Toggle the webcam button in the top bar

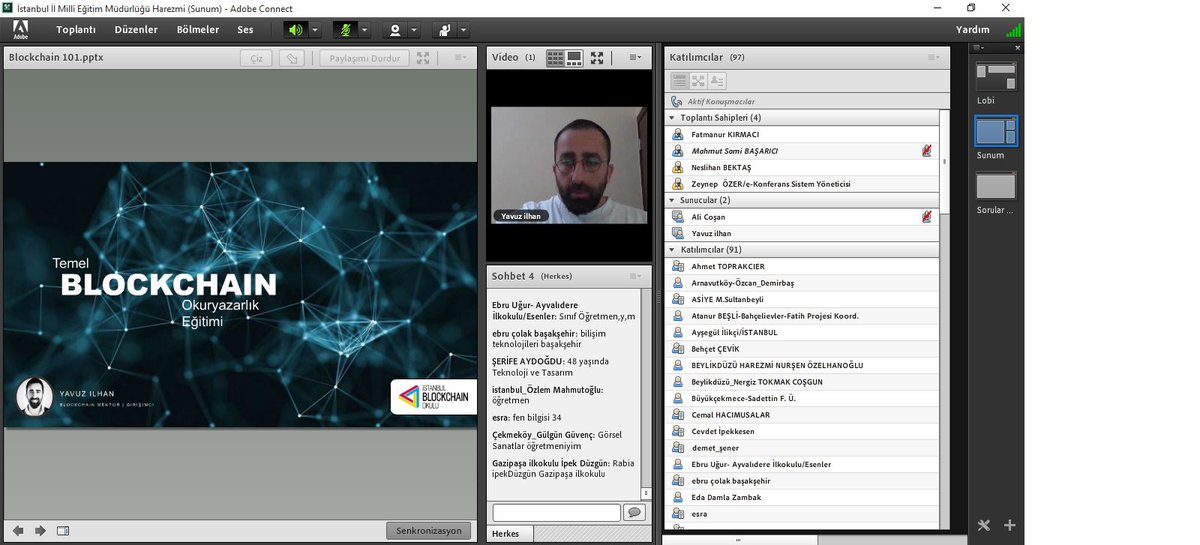point(395,30)
